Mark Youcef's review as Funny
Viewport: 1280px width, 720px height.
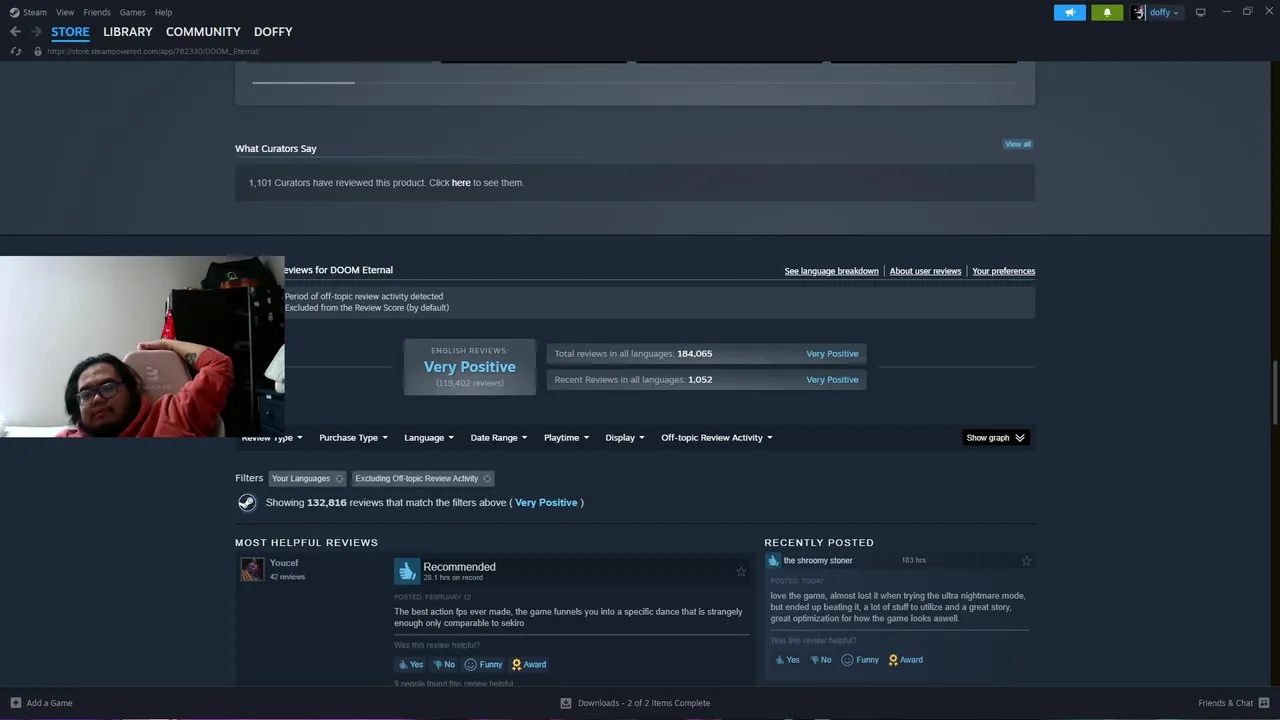483,664
